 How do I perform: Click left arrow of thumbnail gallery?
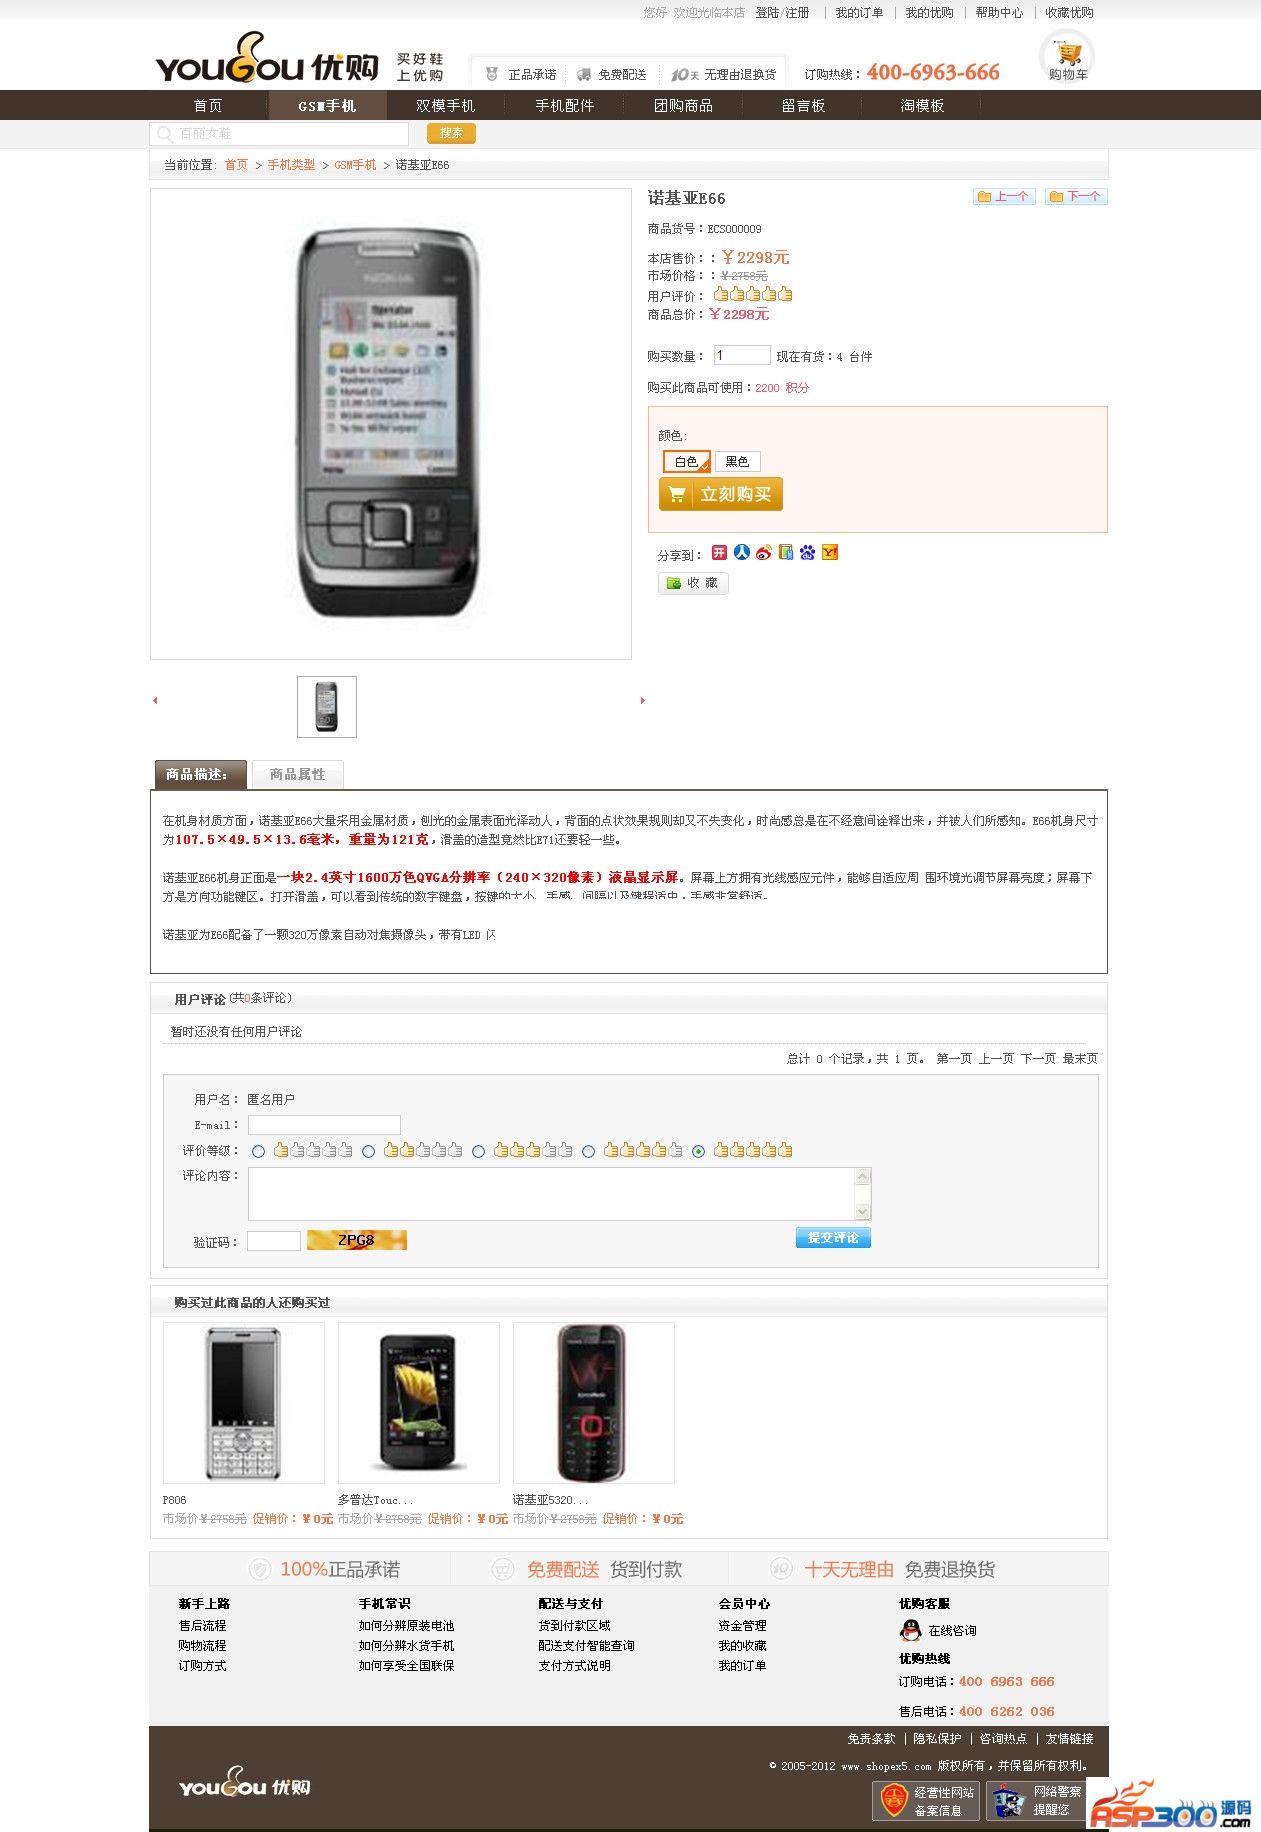155,700
